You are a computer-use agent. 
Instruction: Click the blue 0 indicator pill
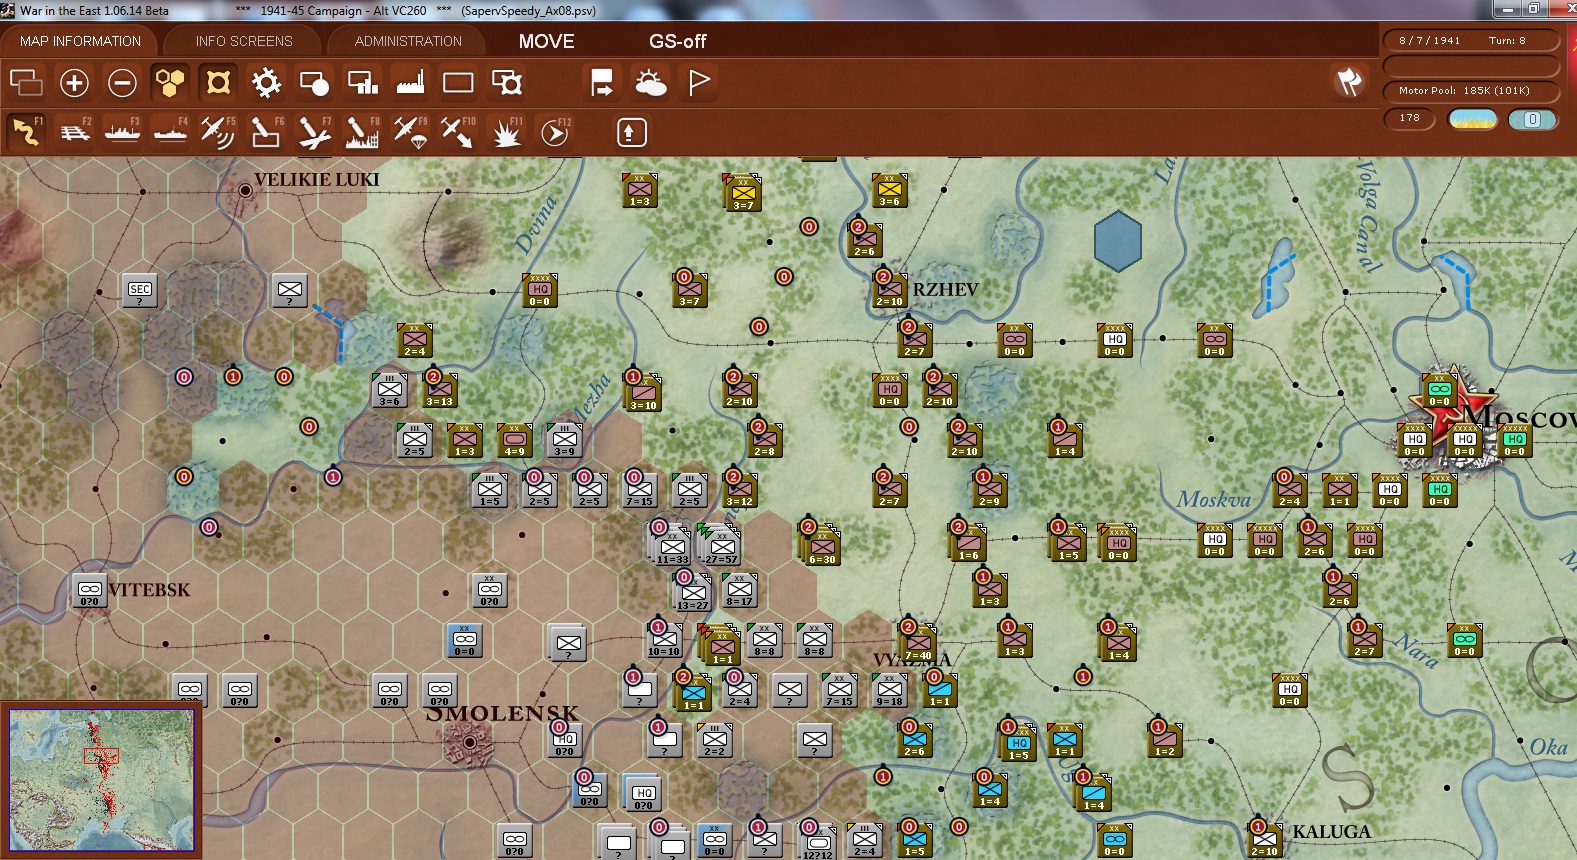tap(1532, 119)
